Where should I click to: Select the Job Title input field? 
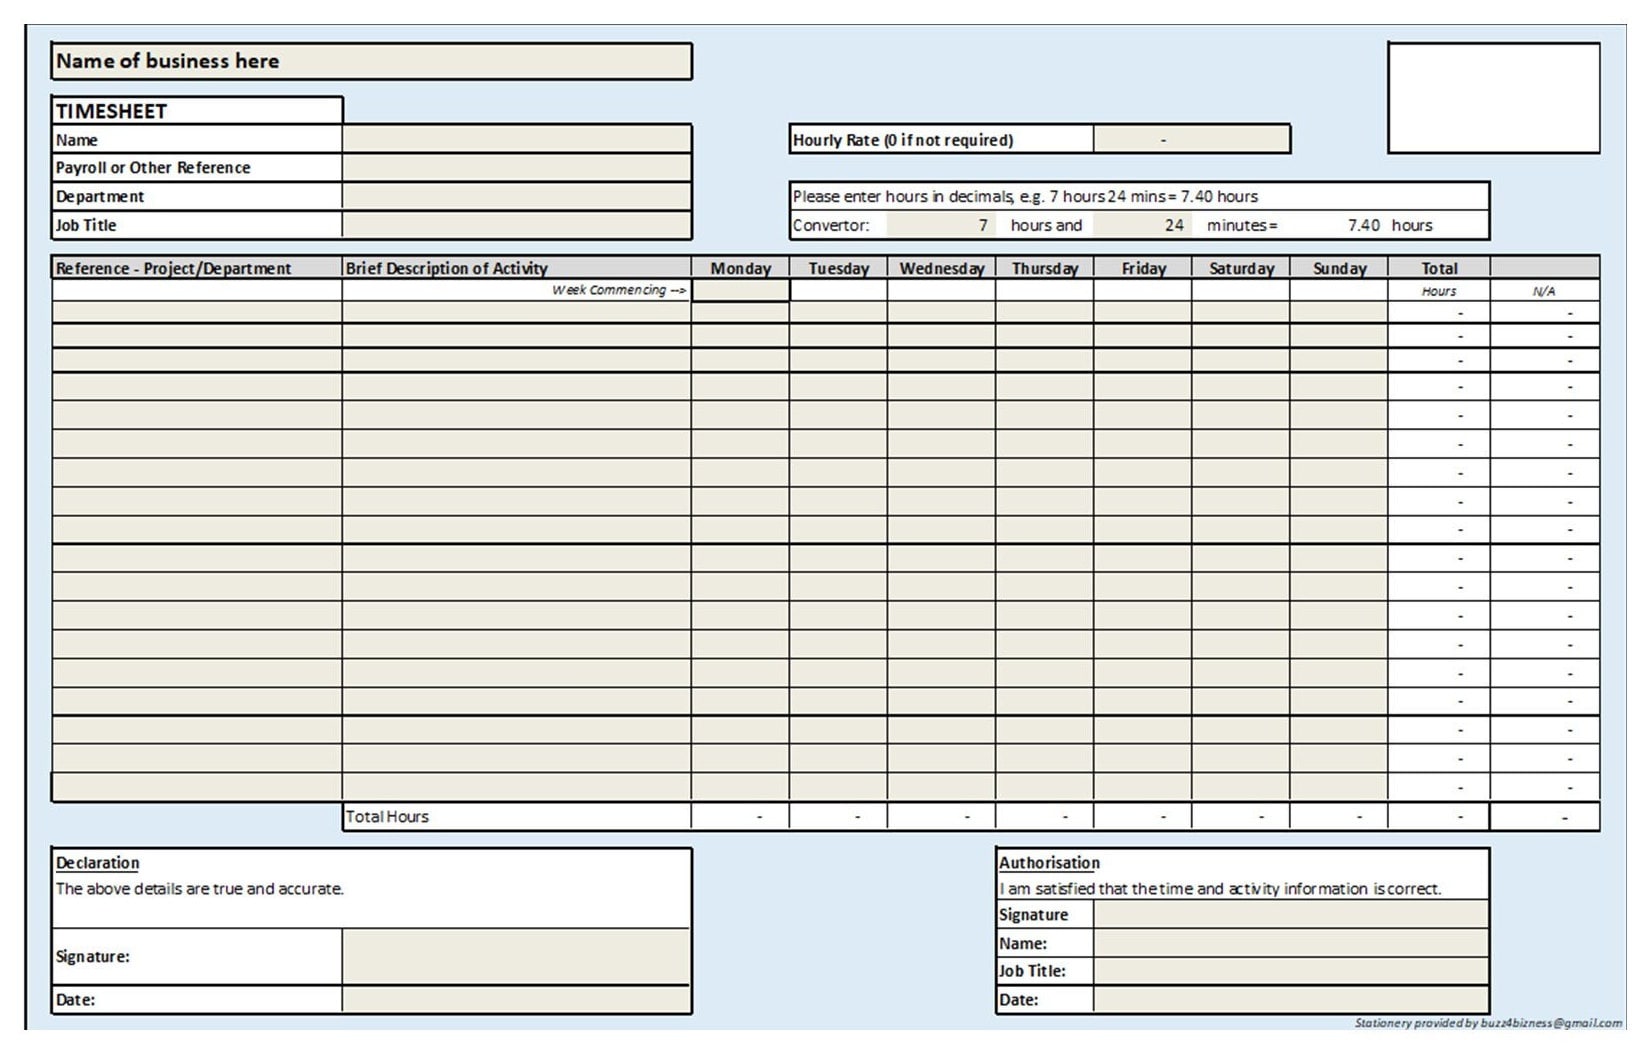pyautogui.click(x=515, y=224)
